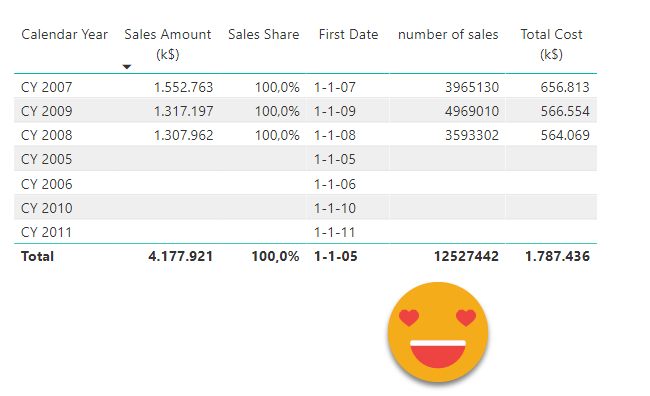Image resolution: width=650 pixels, height=396 pixels.
Task: Click the total cost value 1.787.436
Action: click(557, 256)
